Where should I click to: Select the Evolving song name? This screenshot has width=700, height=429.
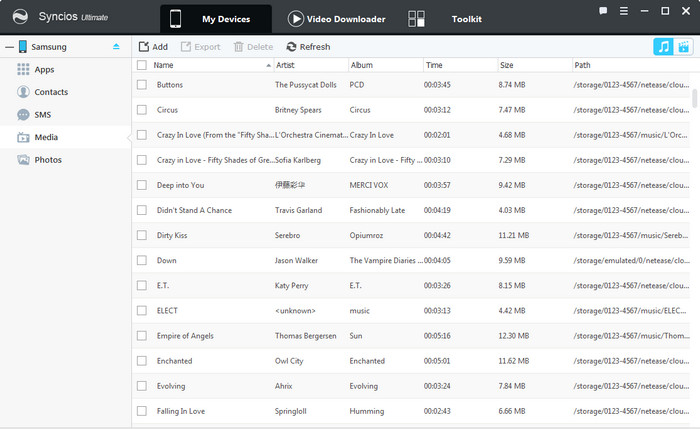[x=171, y=386]
